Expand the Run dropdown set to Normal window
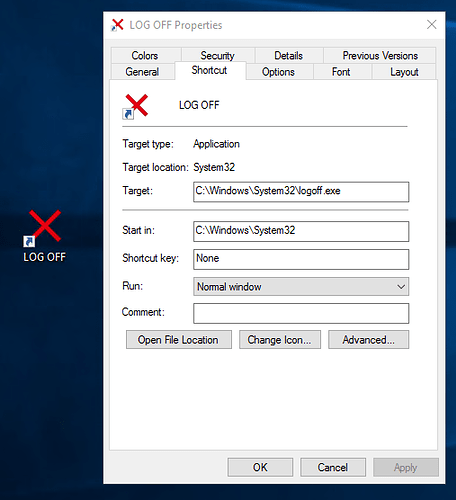This screenshot has height=500, width=456. coord(301,287)
